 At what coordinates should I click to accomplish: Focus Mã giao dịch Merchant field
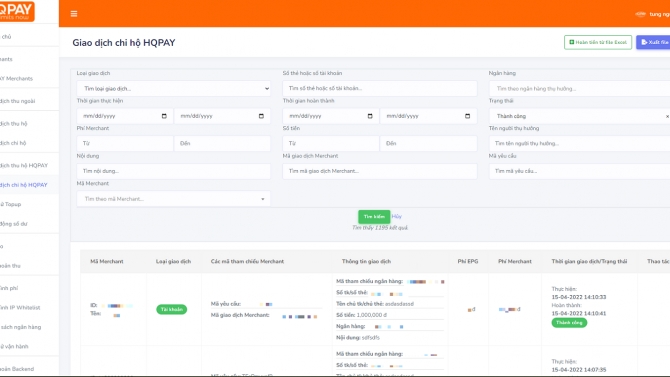click(x=379, y=171)
